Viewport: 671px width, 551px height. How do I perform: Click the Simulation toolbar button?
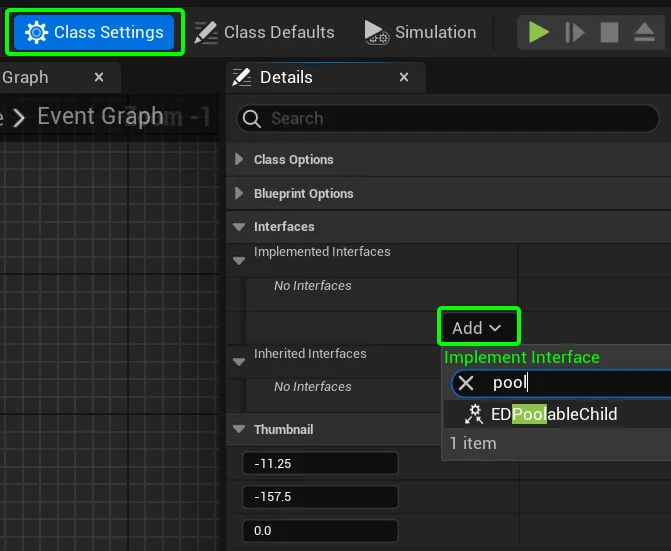point(420,32)
